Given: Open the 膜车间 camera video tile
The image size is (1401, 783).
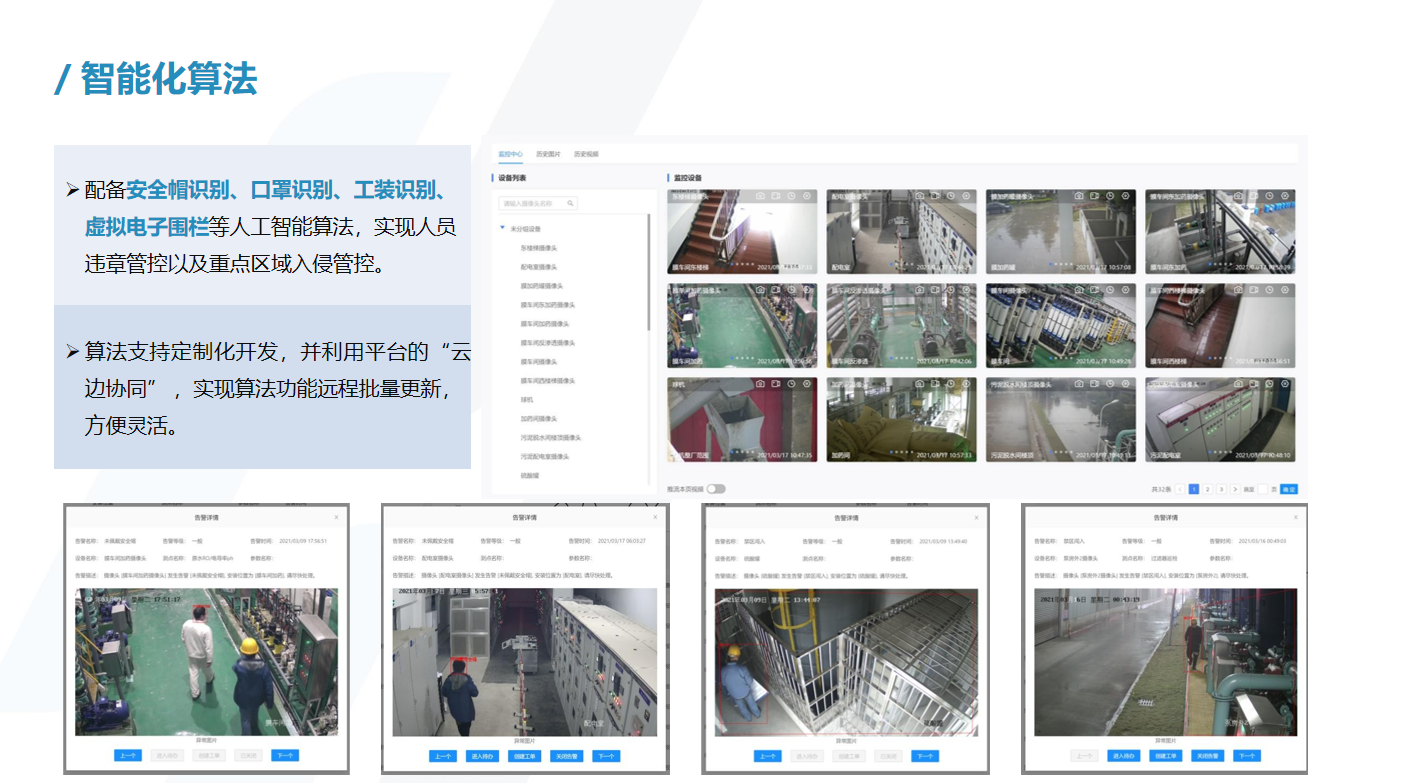Looking at the screenshot, I should (1061, 326).
